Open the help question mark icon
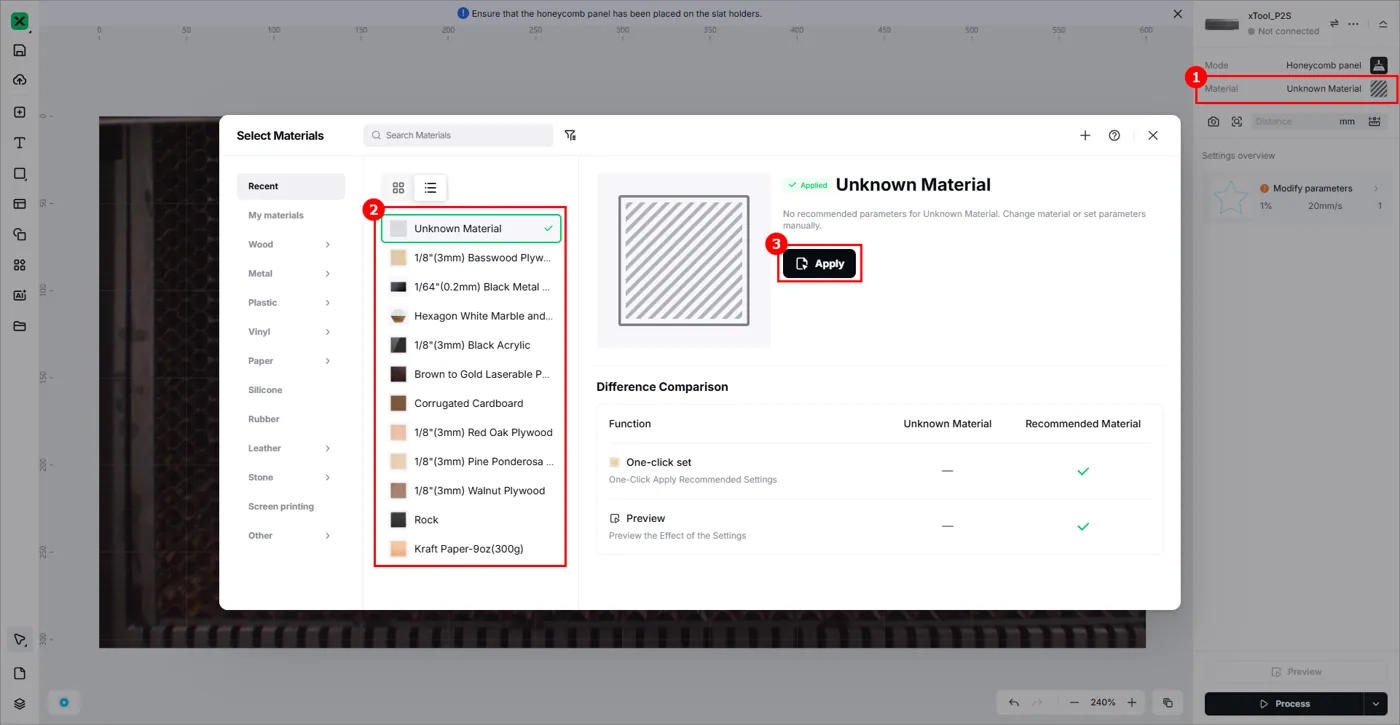 point(1114,135)
